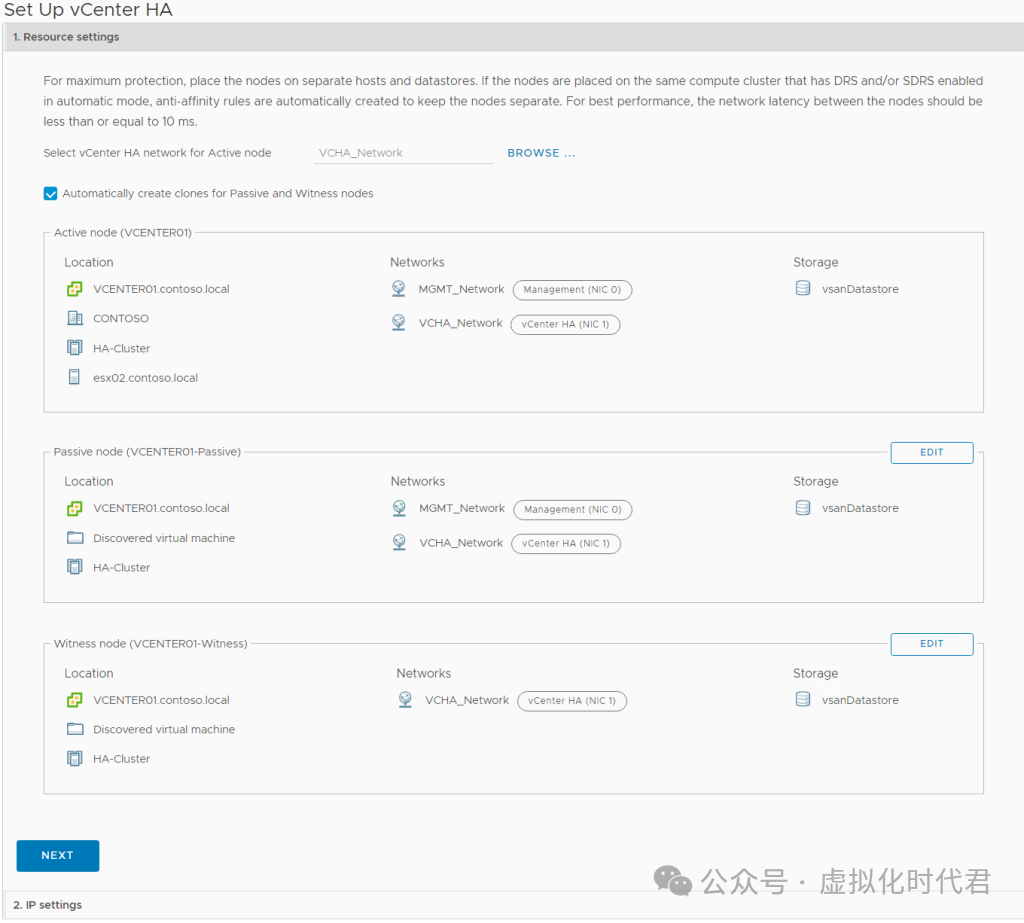Click the VCHA_Network icon in Witness node
This screenshot has width=1024, height=923.
[405, 700]
